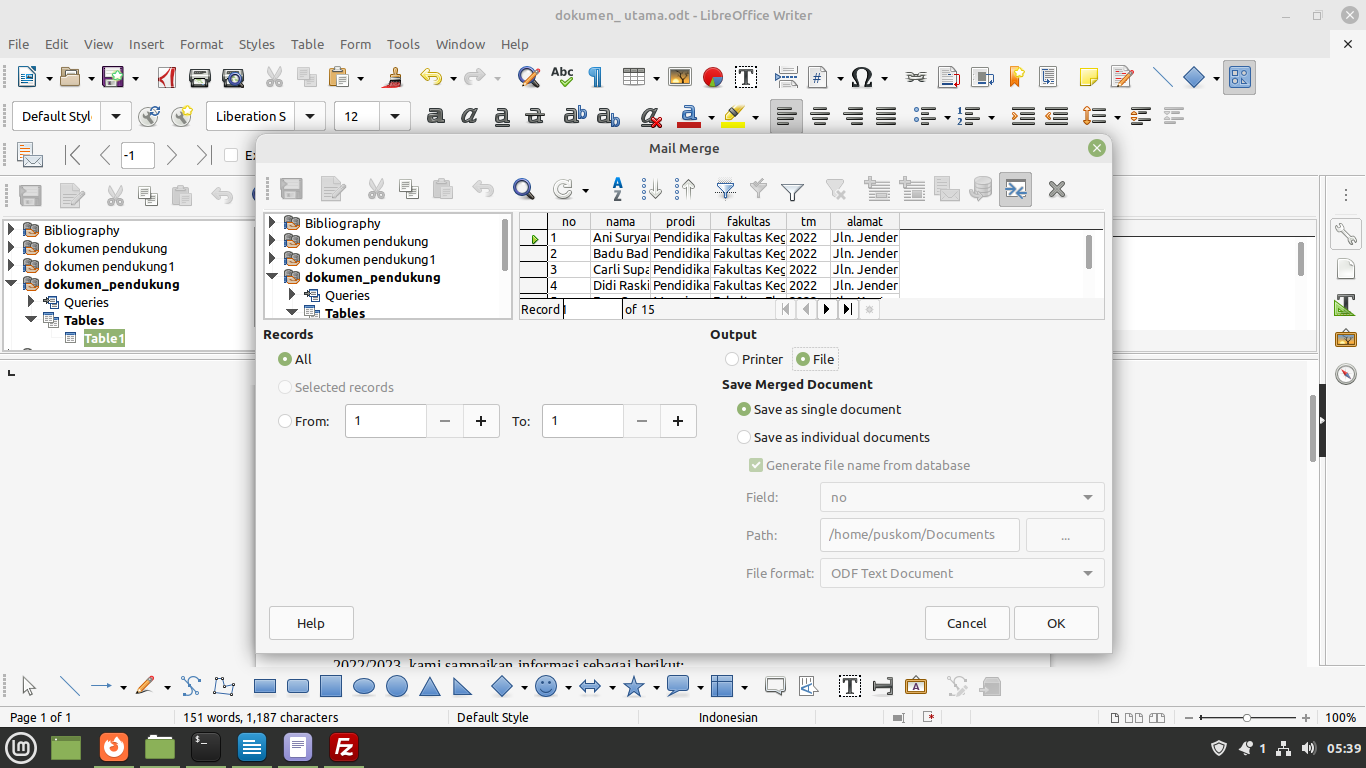Viewport: 1366px width, 768px height.
Task: Select Save as individual documents option
Action: pyautogui.click(x=744, y=437)
